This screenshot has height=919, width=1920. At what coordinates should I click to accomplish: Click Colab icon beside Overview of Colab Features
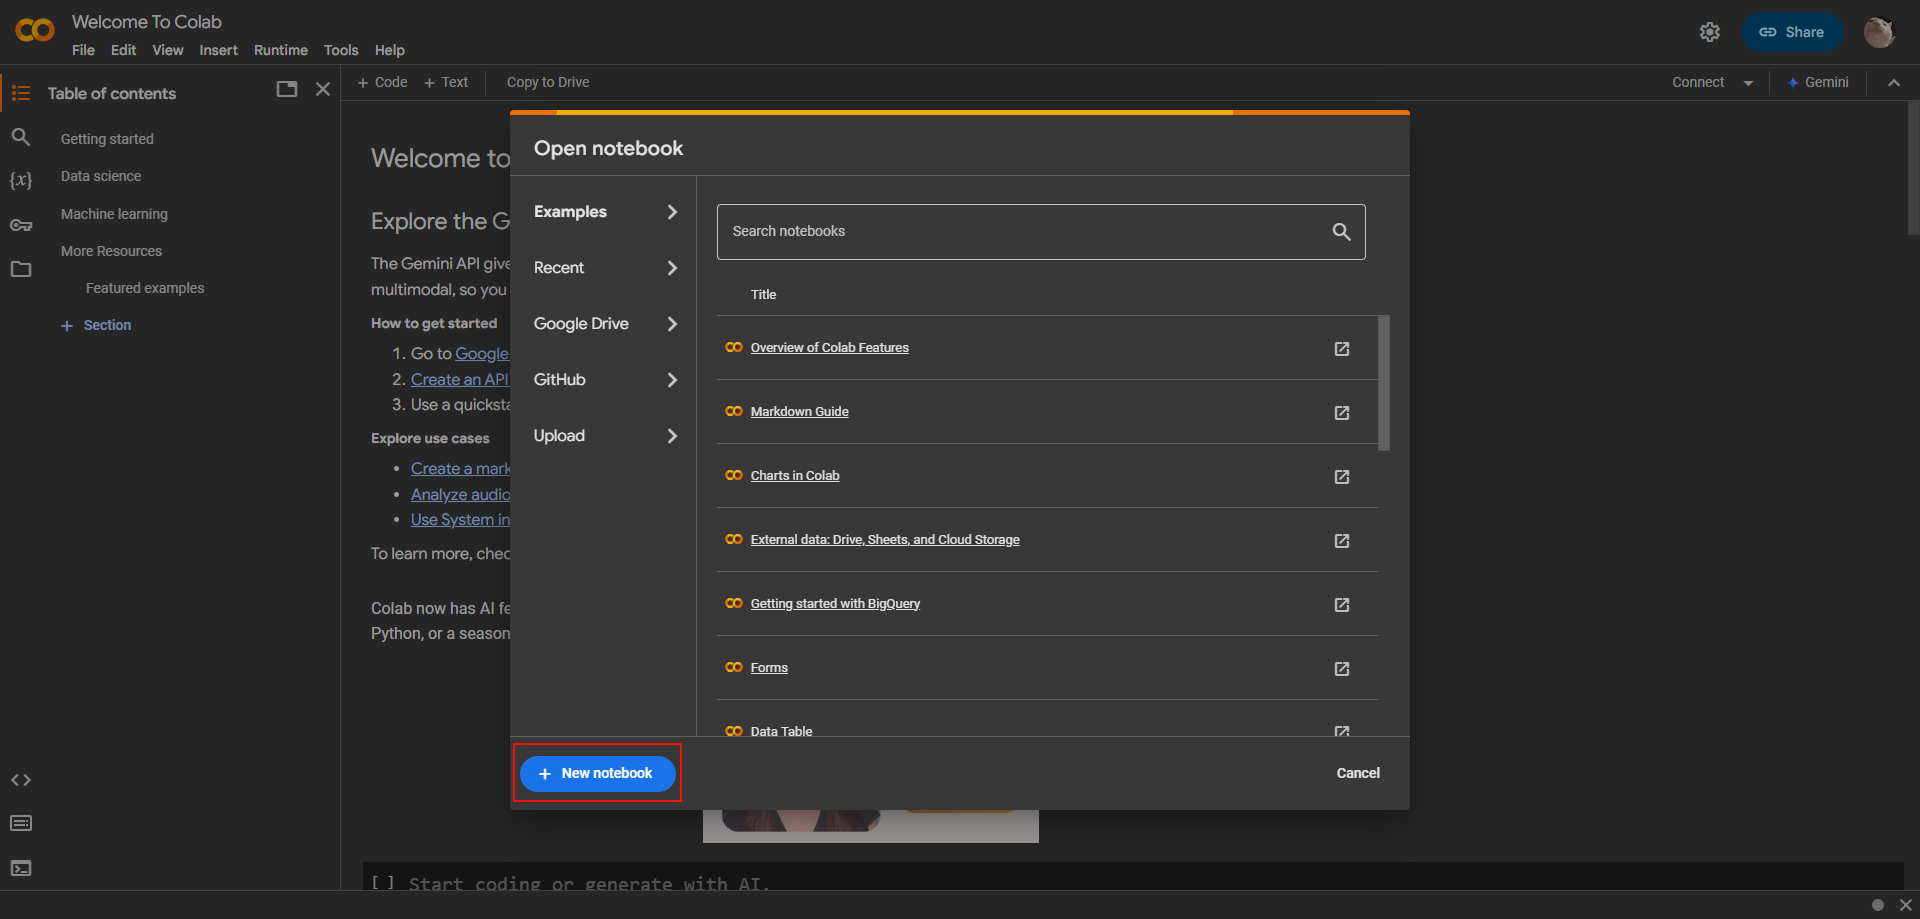[734, 347]
